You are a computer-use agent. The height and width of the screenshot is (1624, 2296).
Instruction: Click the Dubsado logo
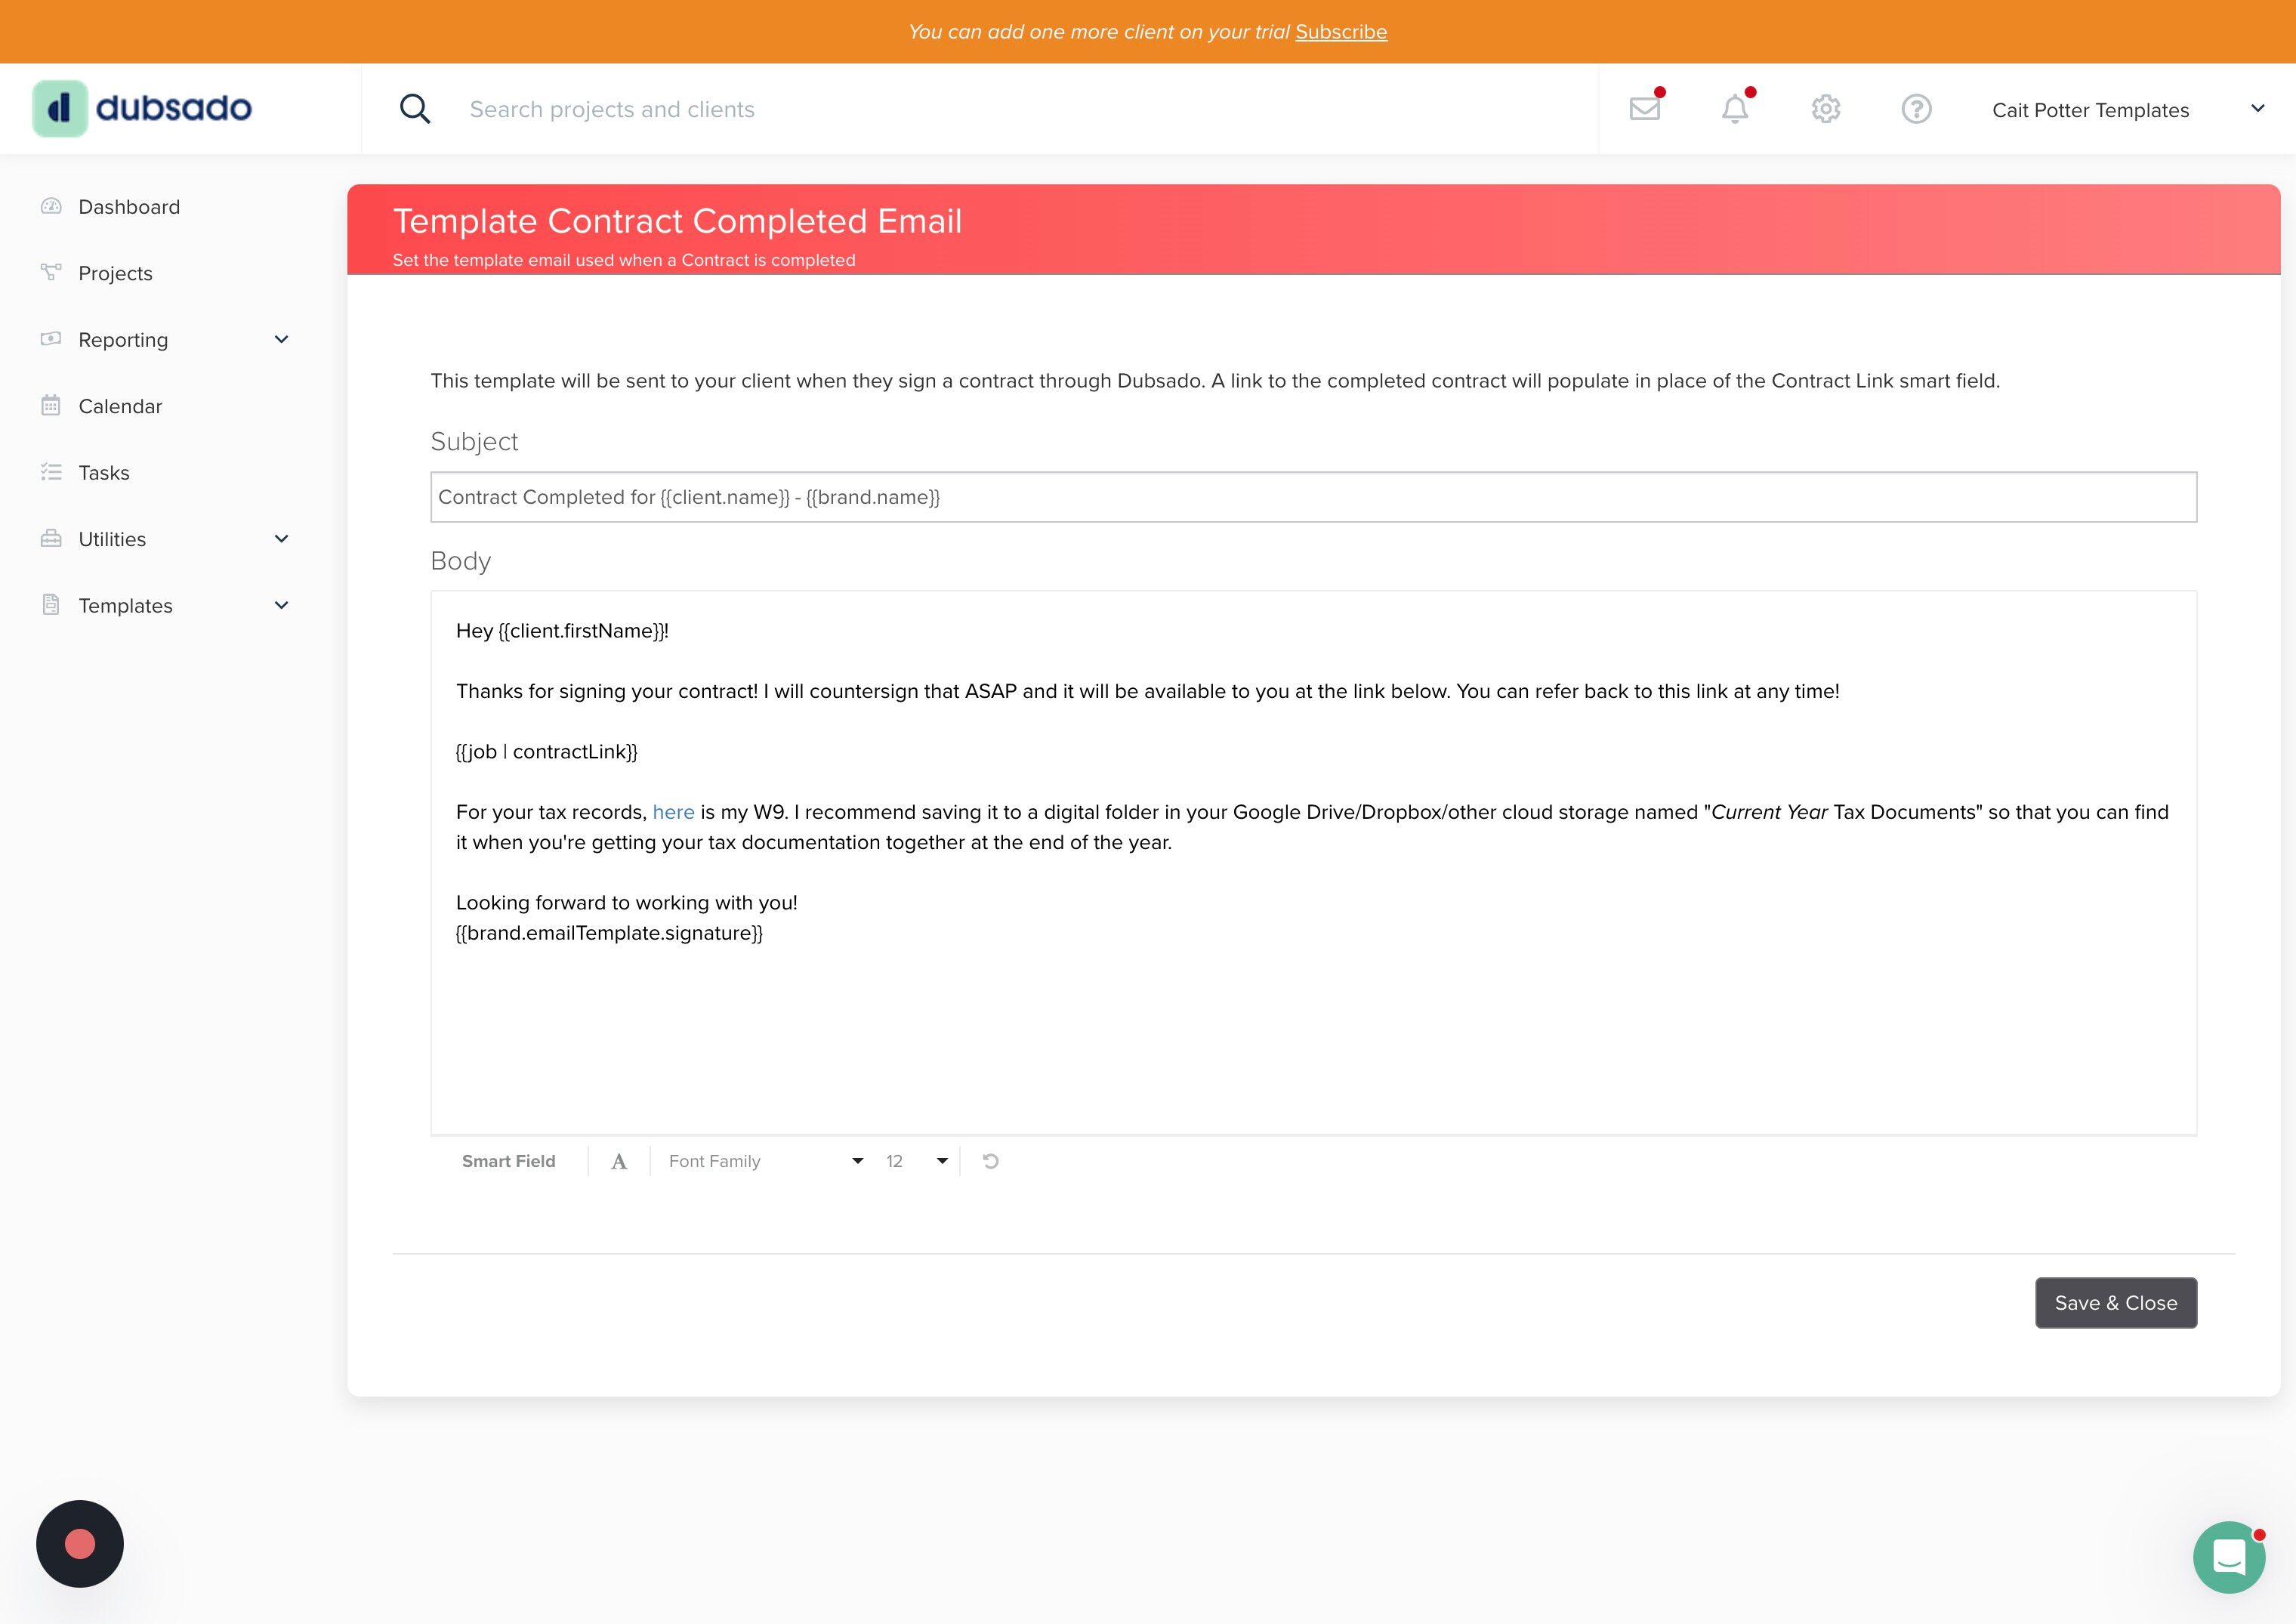143,108
